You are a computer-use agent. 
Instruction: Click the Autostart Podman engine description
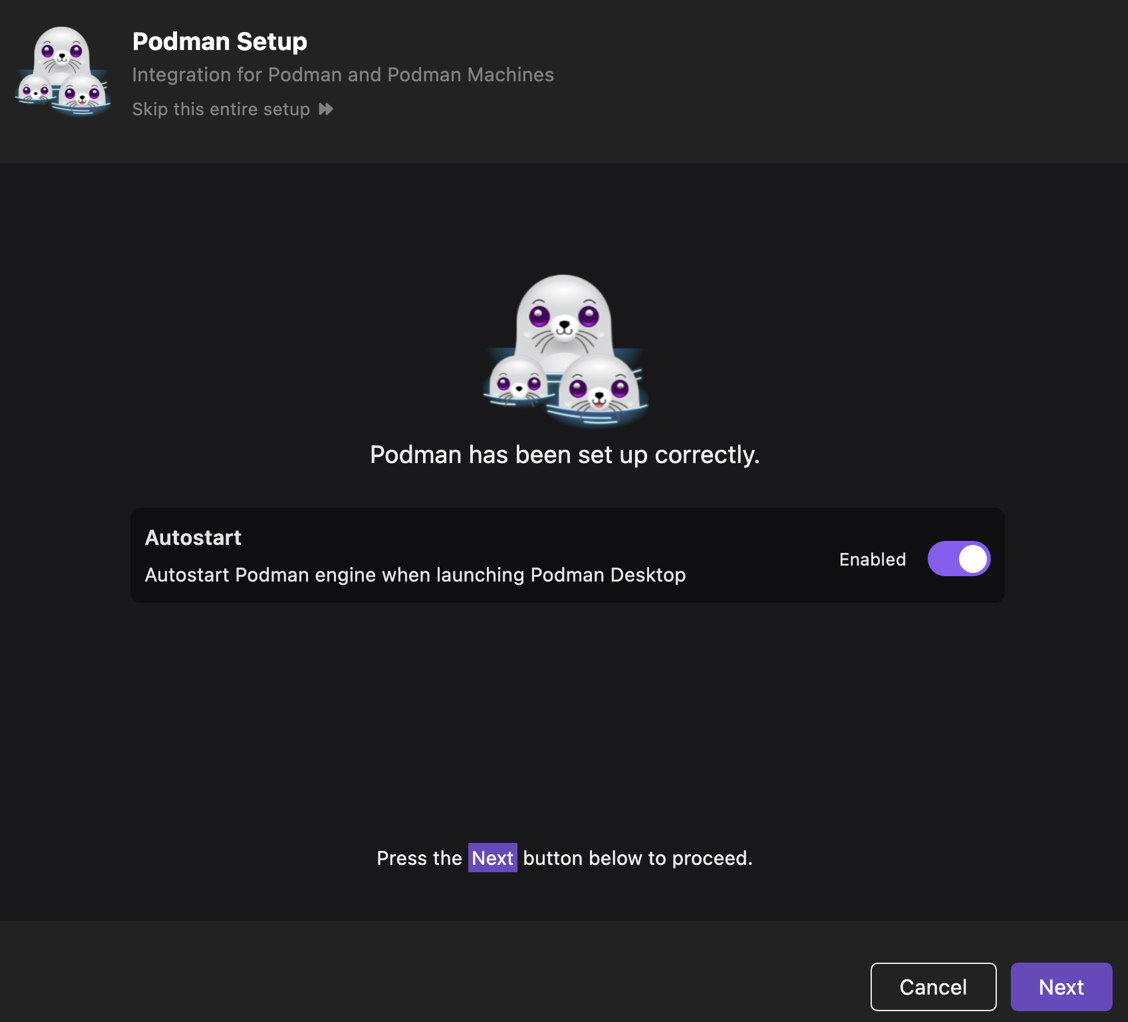coord(415,575)
